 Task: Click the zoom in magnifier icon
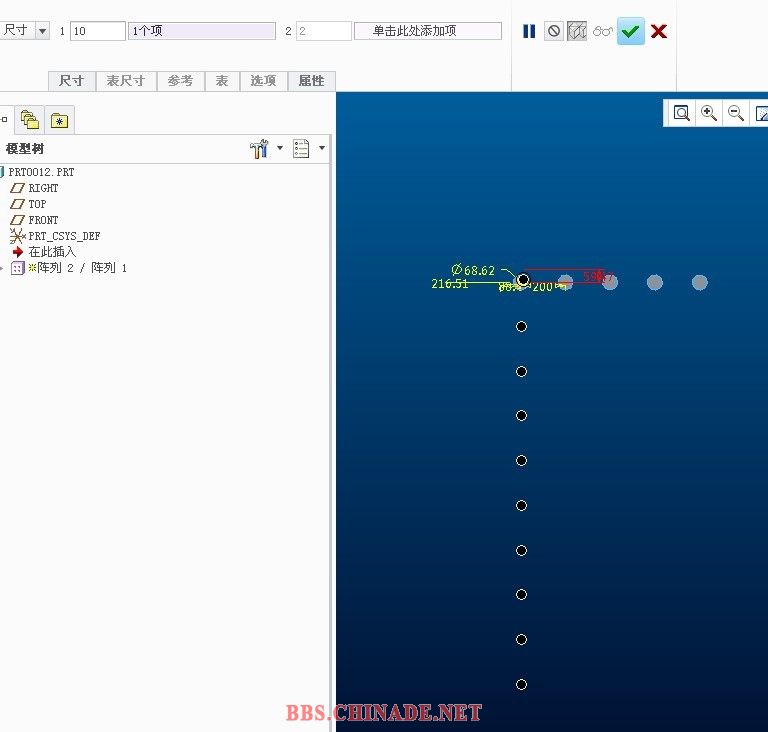pyautogui.click(x=709, y=113)
